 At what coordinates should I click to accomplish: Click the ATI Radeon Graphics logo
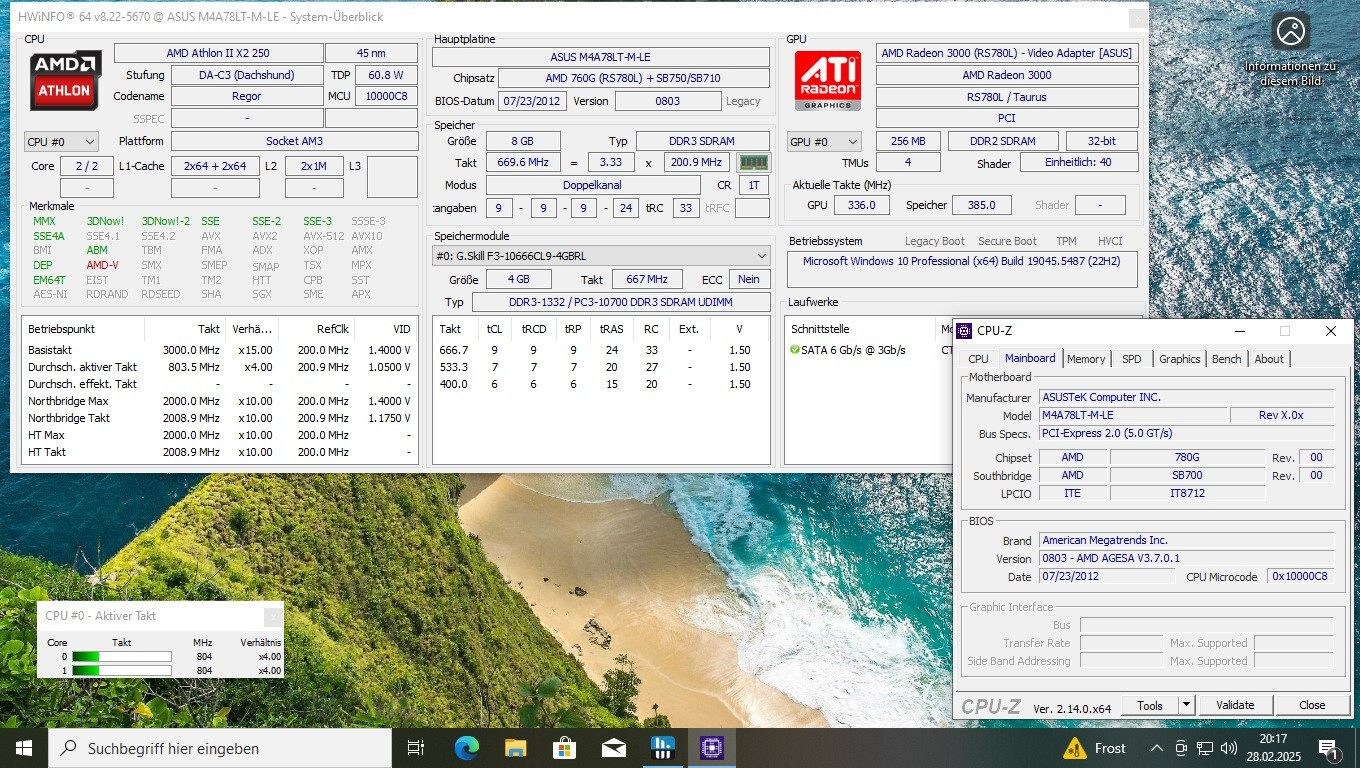pyautogui.click(x=828, y=80)
